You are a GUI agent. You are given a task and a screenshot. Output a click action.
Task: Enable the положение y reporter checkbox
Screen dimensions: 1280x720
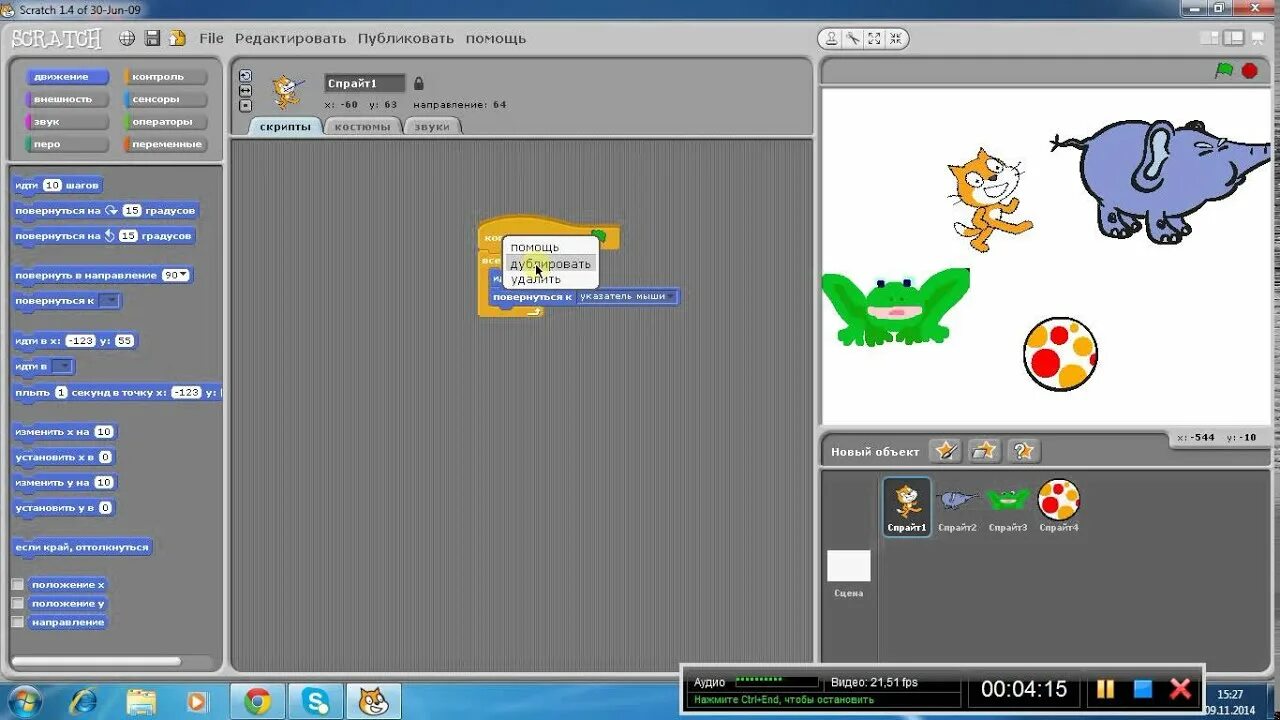tap(17, 603)
